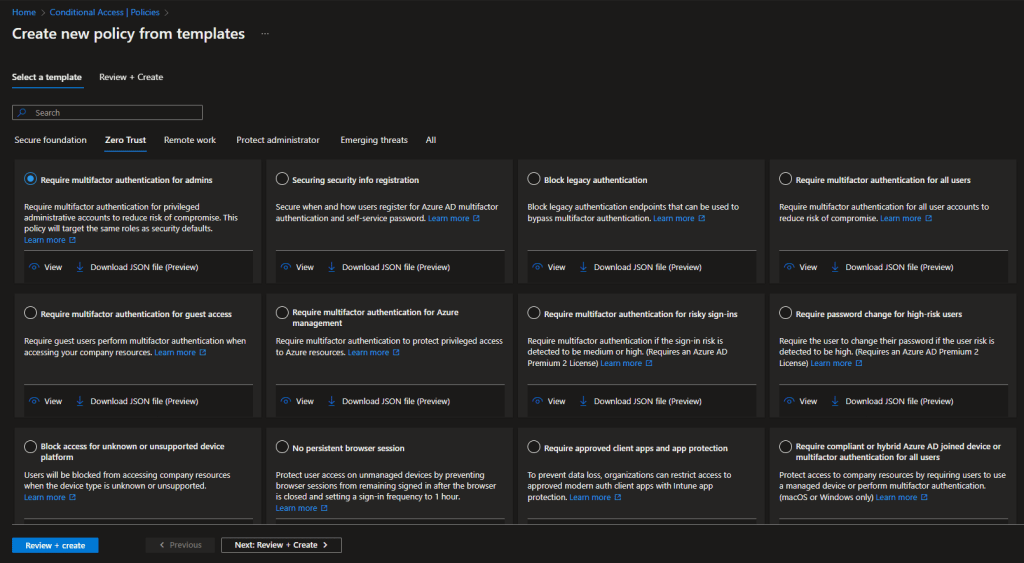Open Learn more link for Block legacy authentication
The width and height of the screenshot is (1024, 563).
tap(673, 218)
